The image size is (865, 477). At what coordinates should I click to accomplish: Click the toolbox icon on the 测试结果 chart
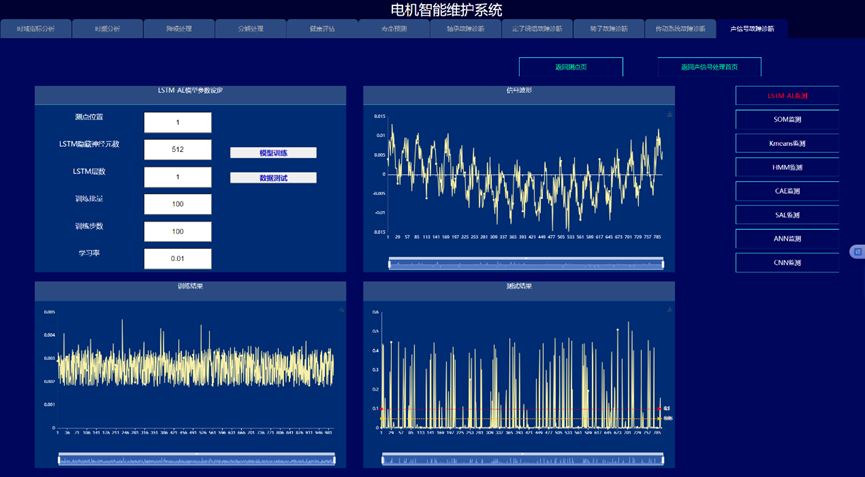(x=669, y=310)
